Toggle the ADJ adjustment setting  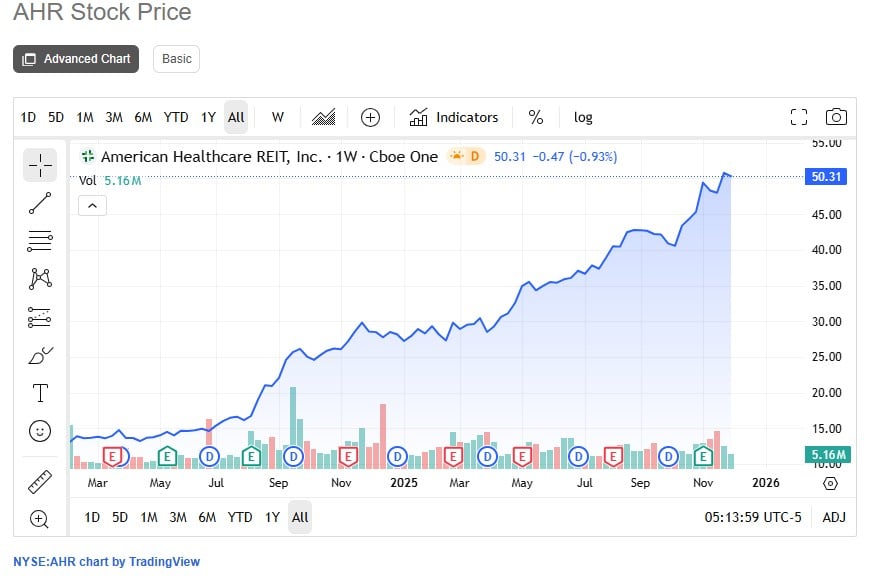(834, 517)
